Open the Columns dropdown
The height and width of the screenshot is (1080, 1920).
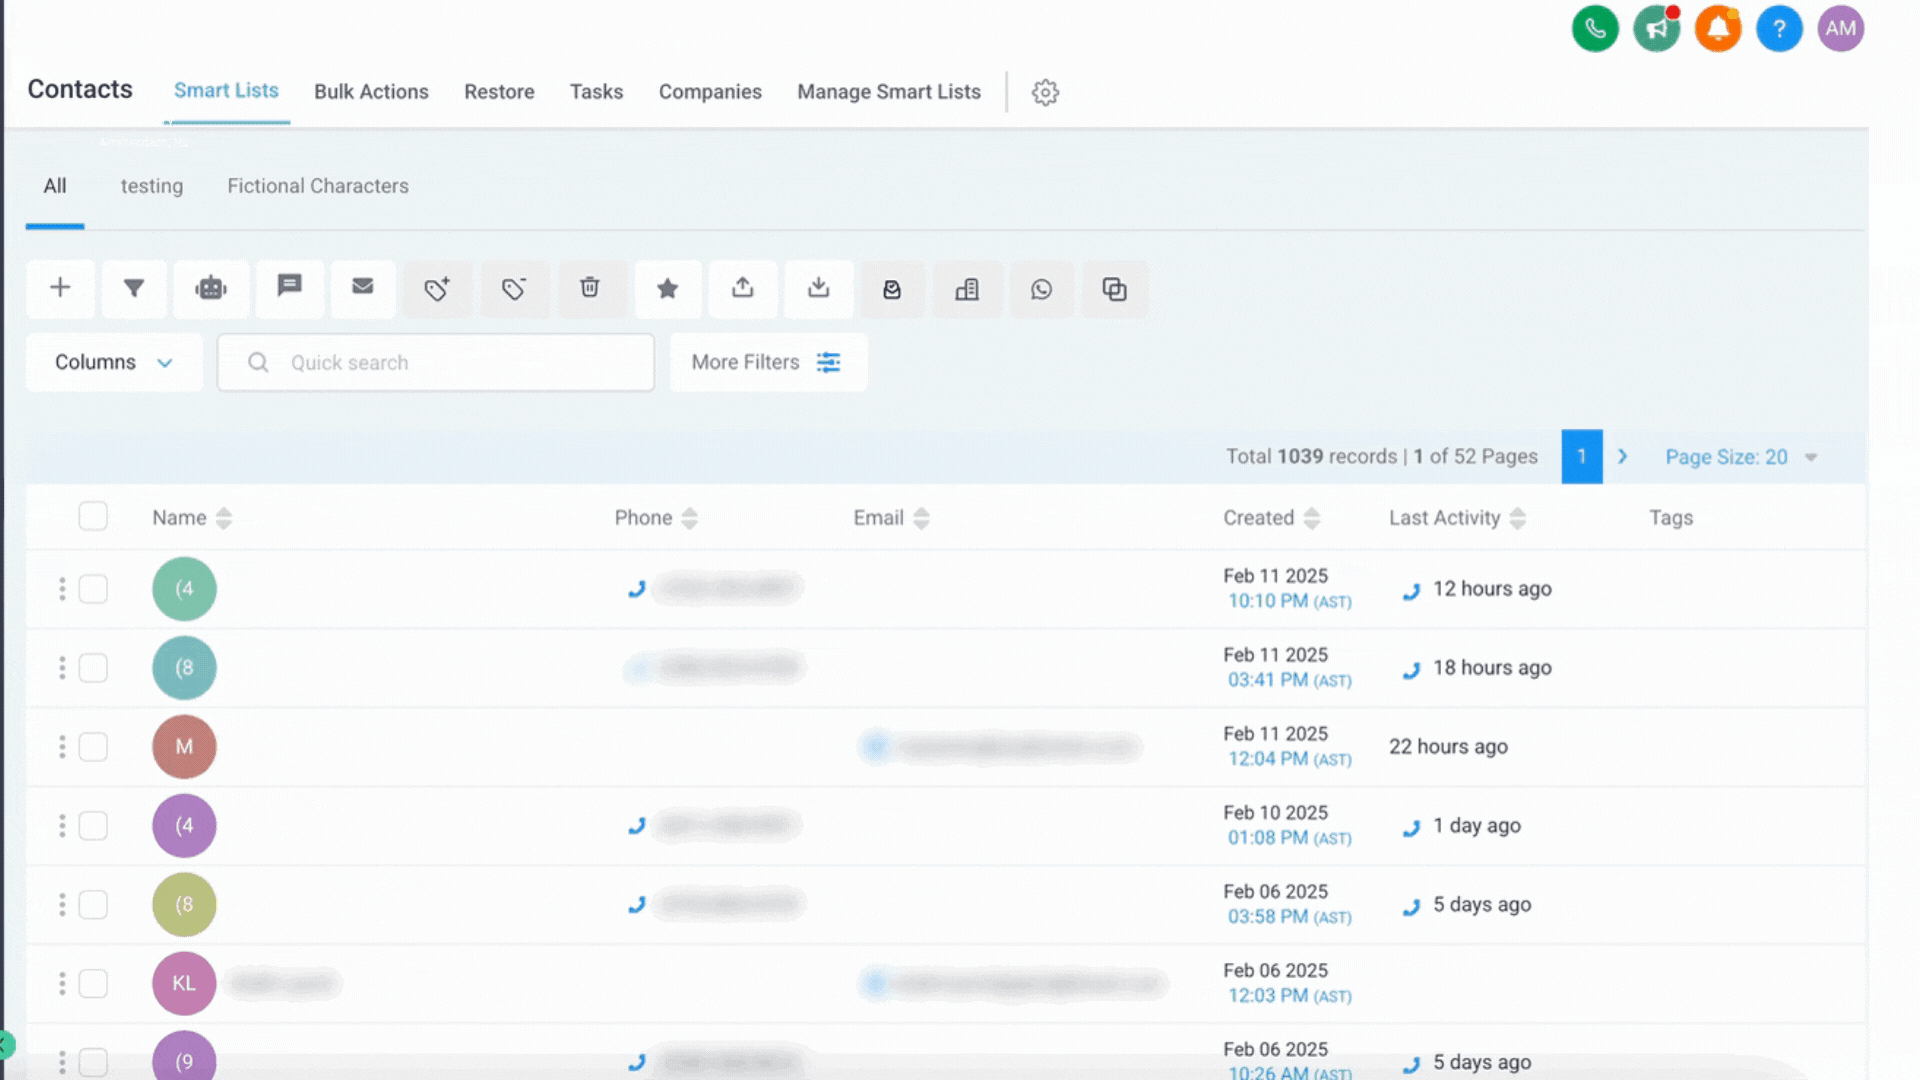point(113,362)
